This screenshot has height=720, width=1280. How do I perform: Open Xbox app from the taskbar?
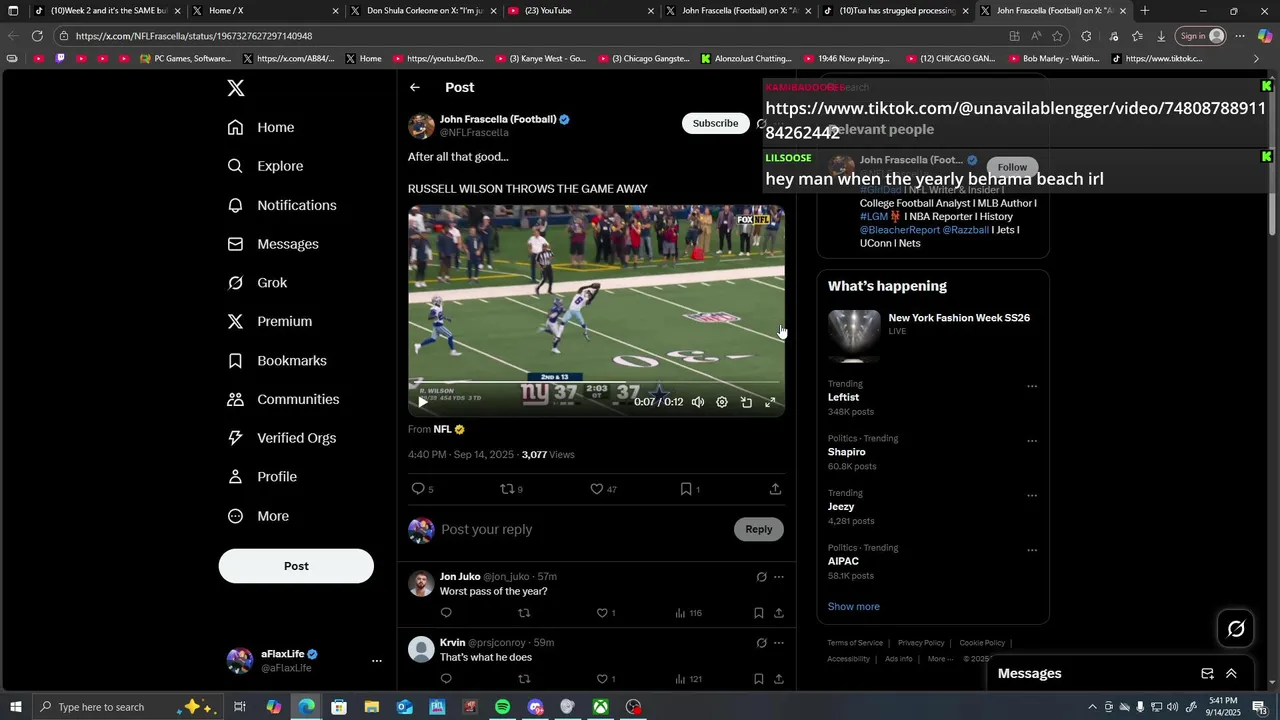[600, 707]
